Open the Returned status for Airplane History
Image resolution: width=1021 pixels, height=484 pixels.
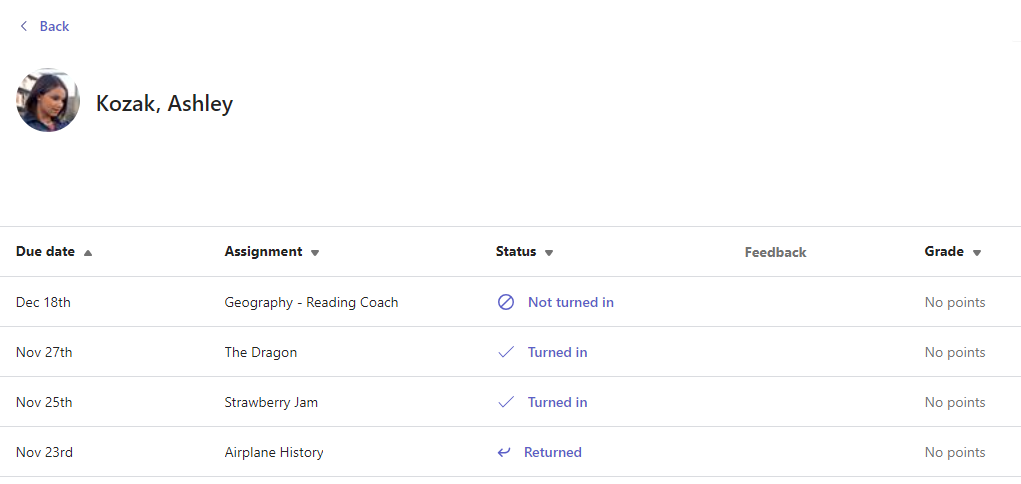(x=552, y=452)
